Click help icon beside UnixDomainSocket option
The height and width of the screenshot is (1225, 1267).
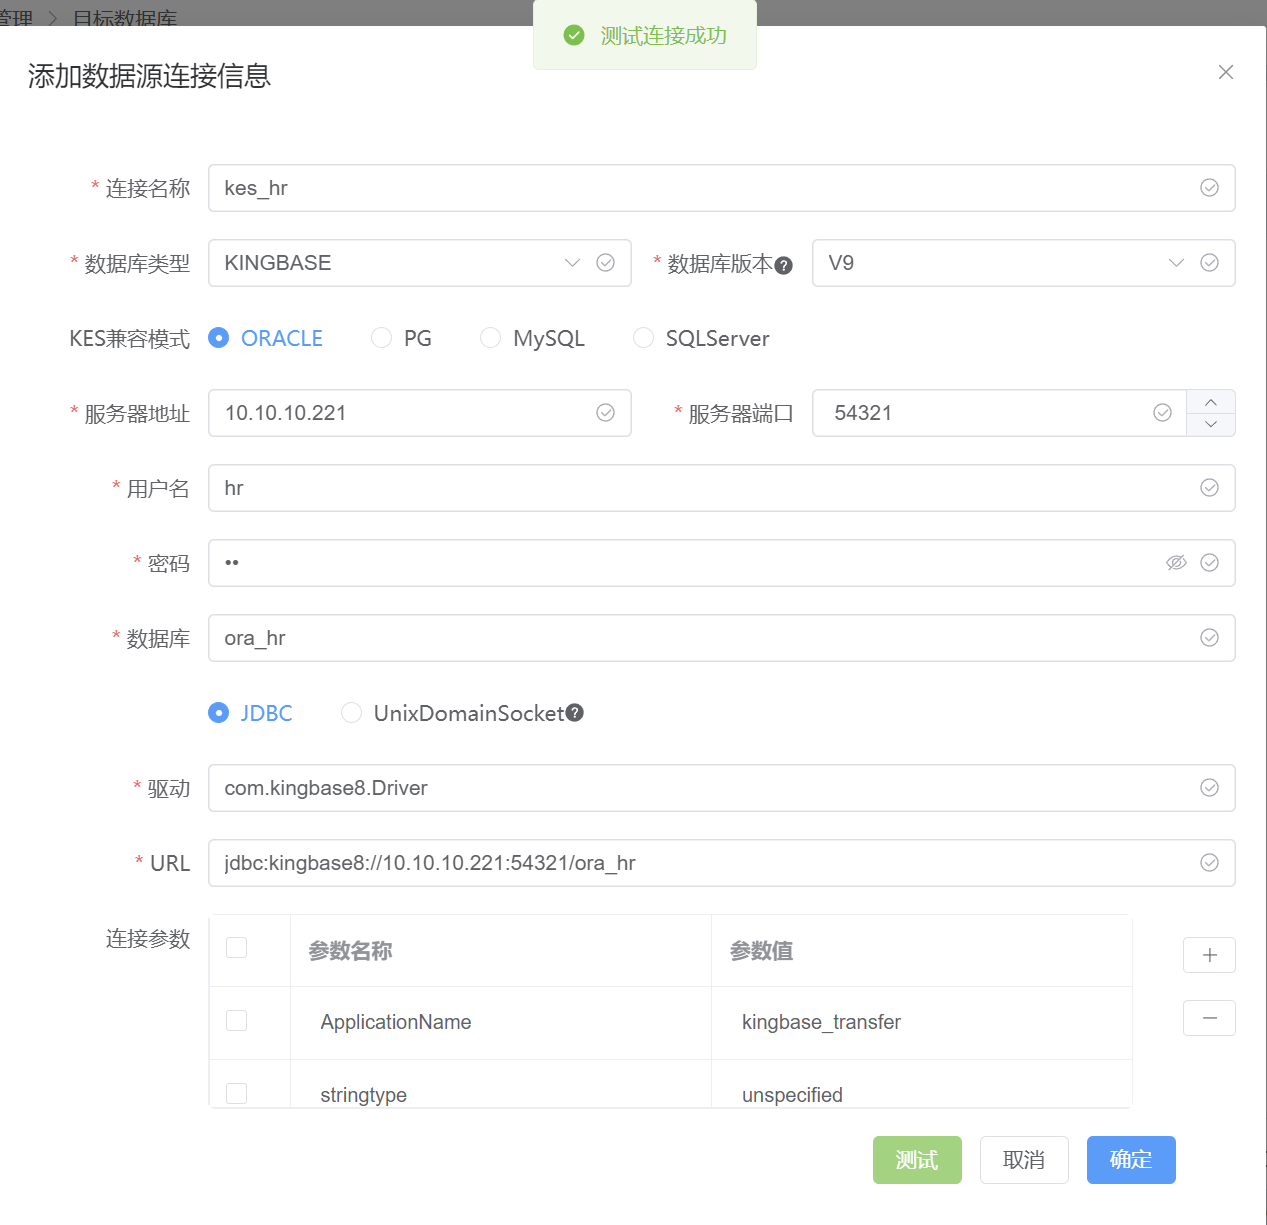click(x=574, y=712)
